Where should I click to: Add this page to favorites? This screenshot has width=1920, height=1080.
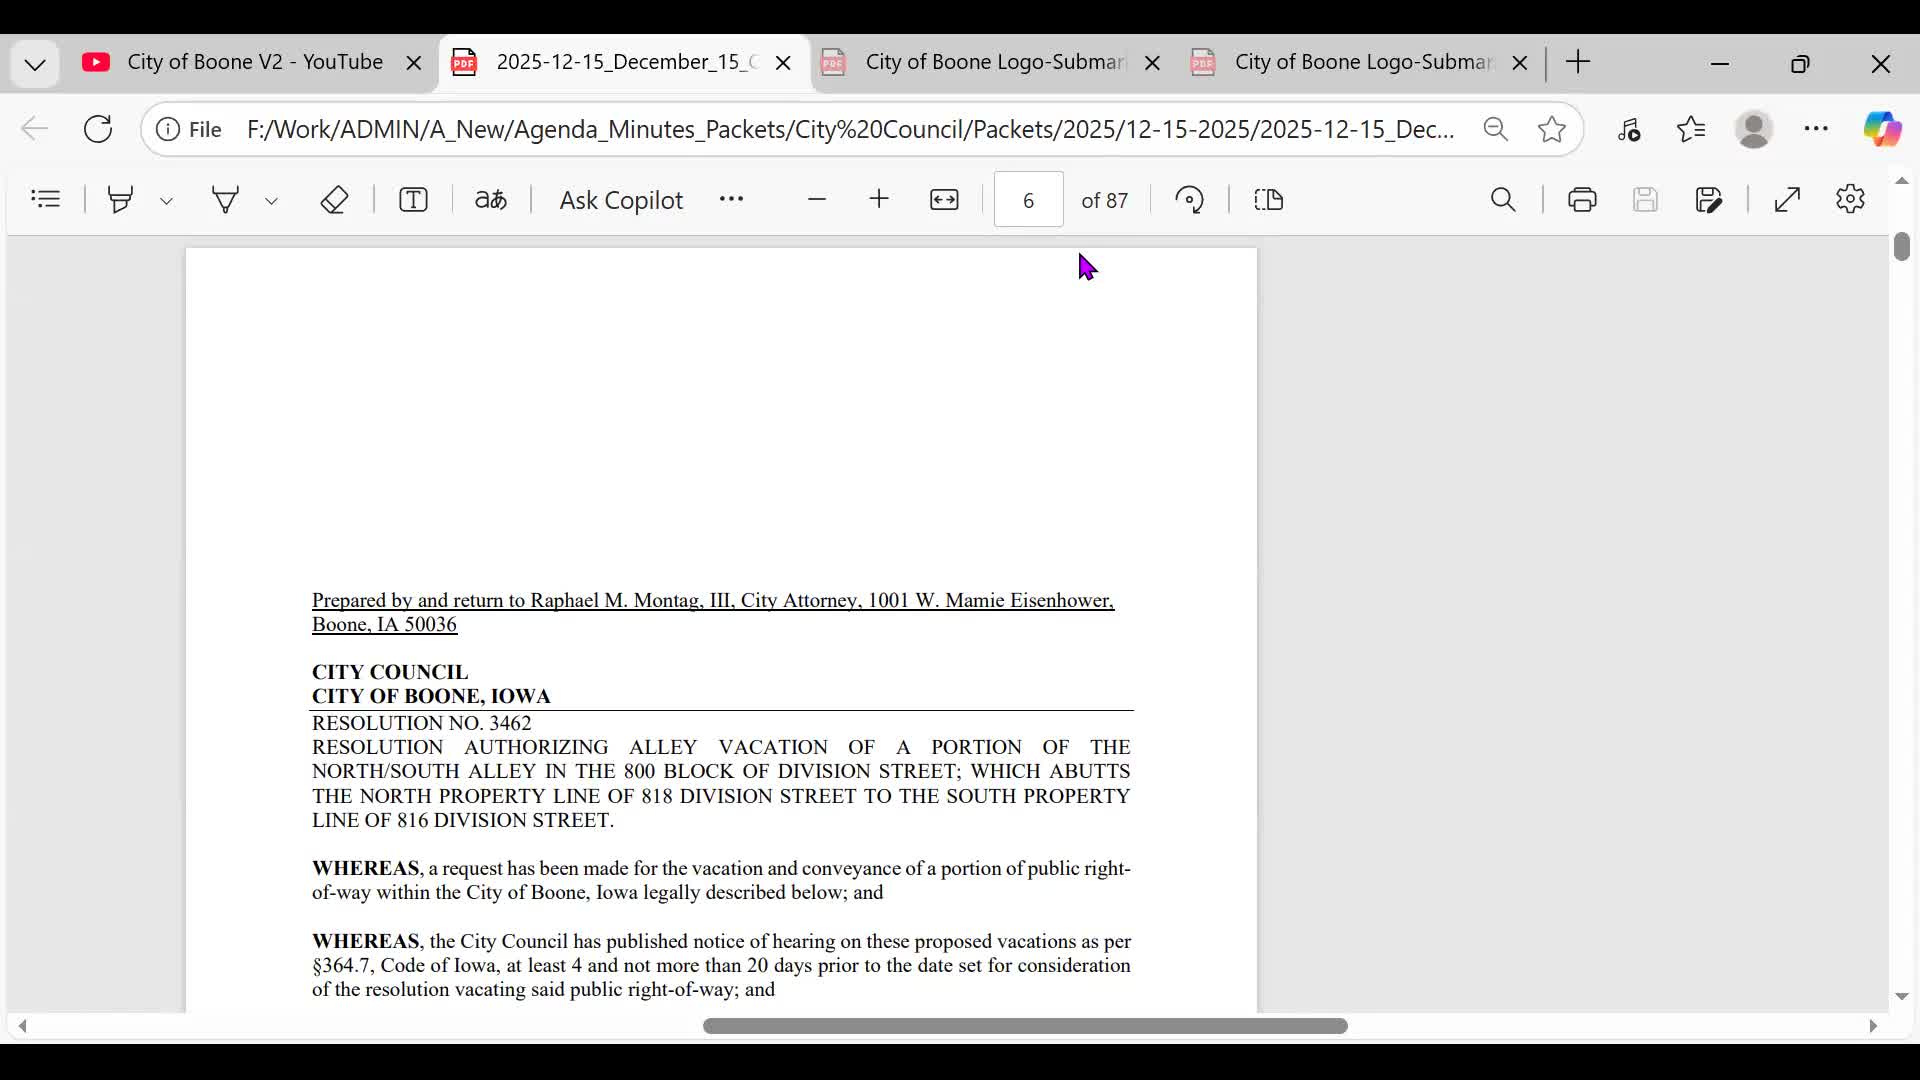coord(1552,129)
